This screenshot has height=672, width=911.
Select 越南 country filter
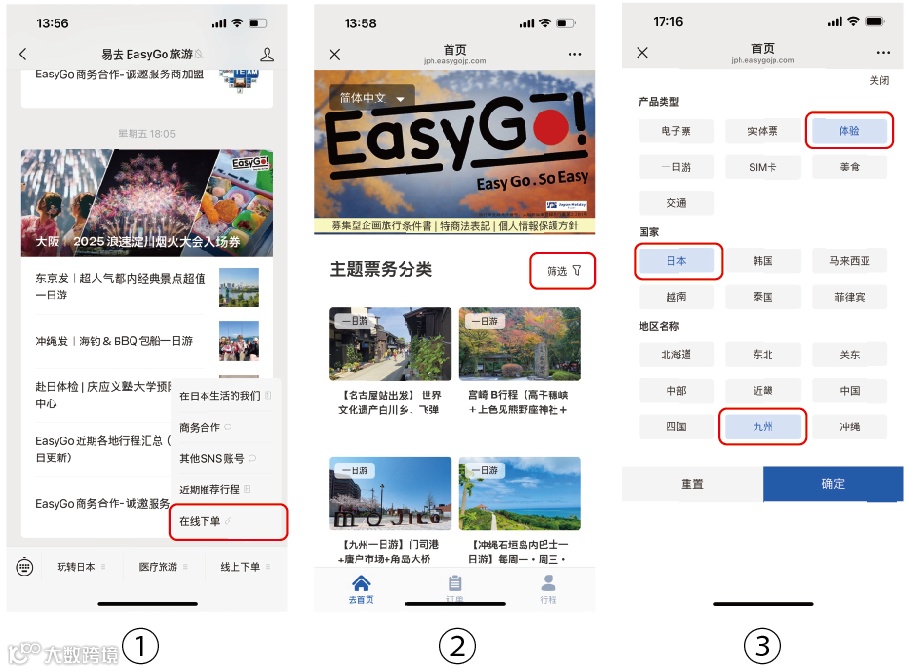click(676, 297)
